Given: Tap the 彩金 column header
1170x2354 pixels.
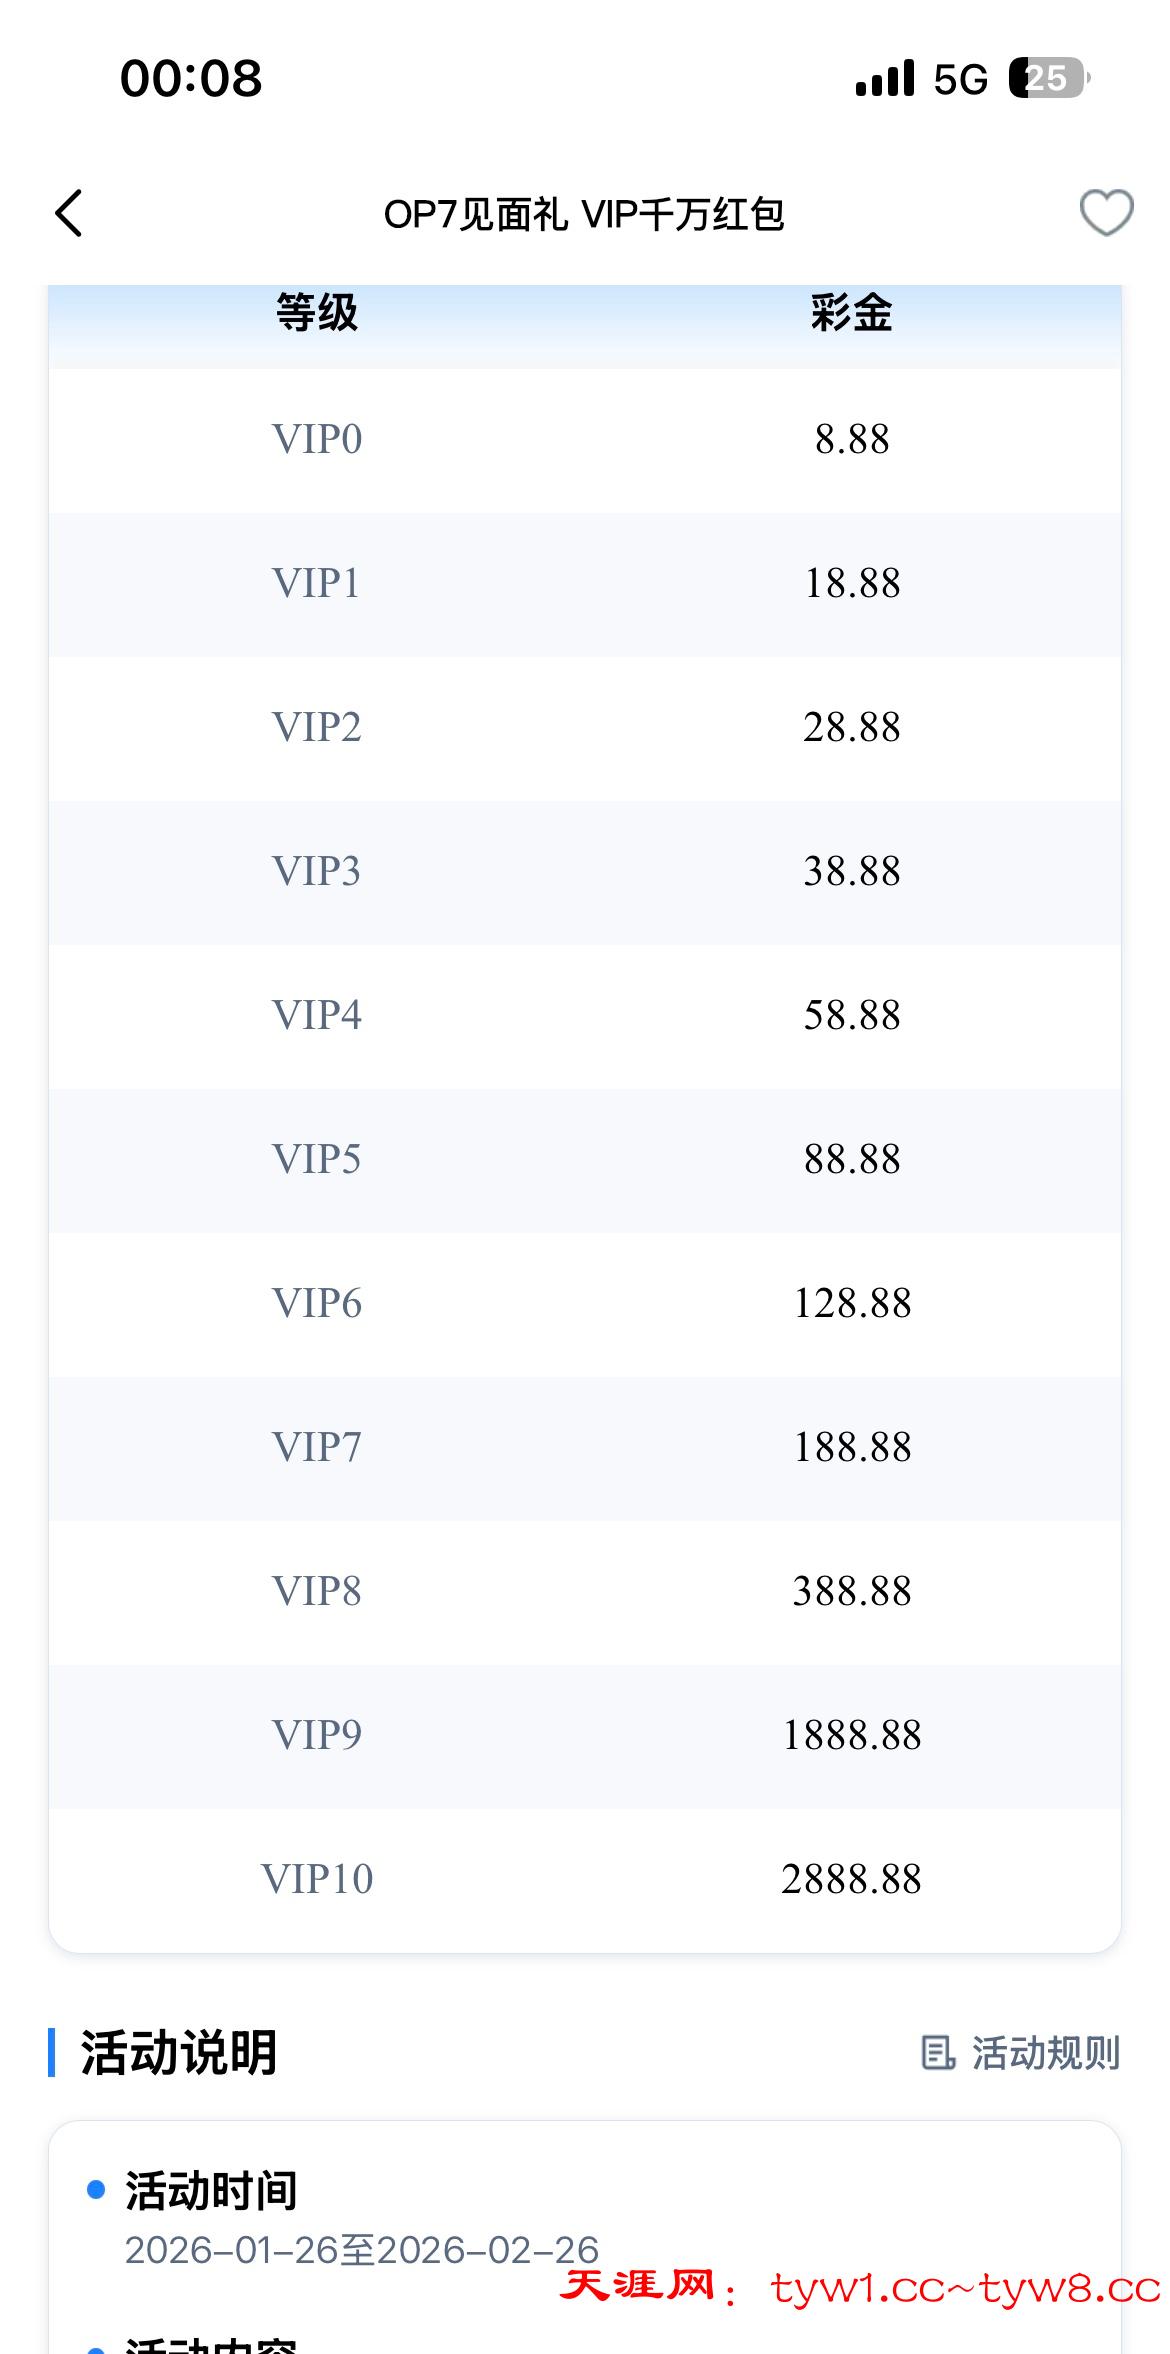Looking at the screenshot, I should 852,313.
